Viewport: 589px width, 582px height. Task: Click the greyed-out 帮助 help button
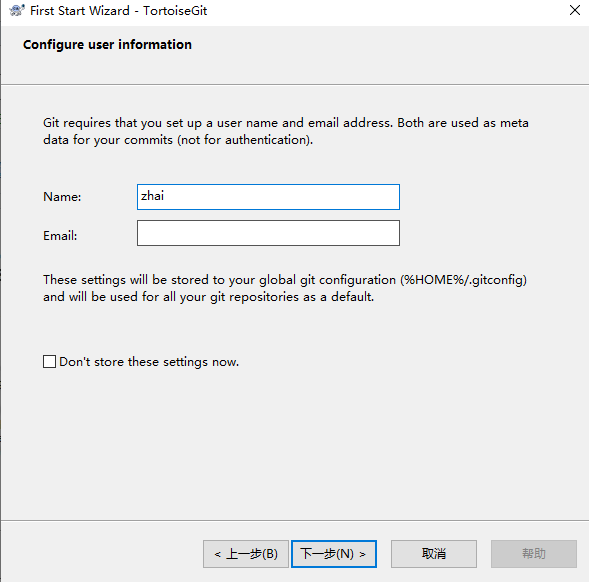(x=534, y=554)
